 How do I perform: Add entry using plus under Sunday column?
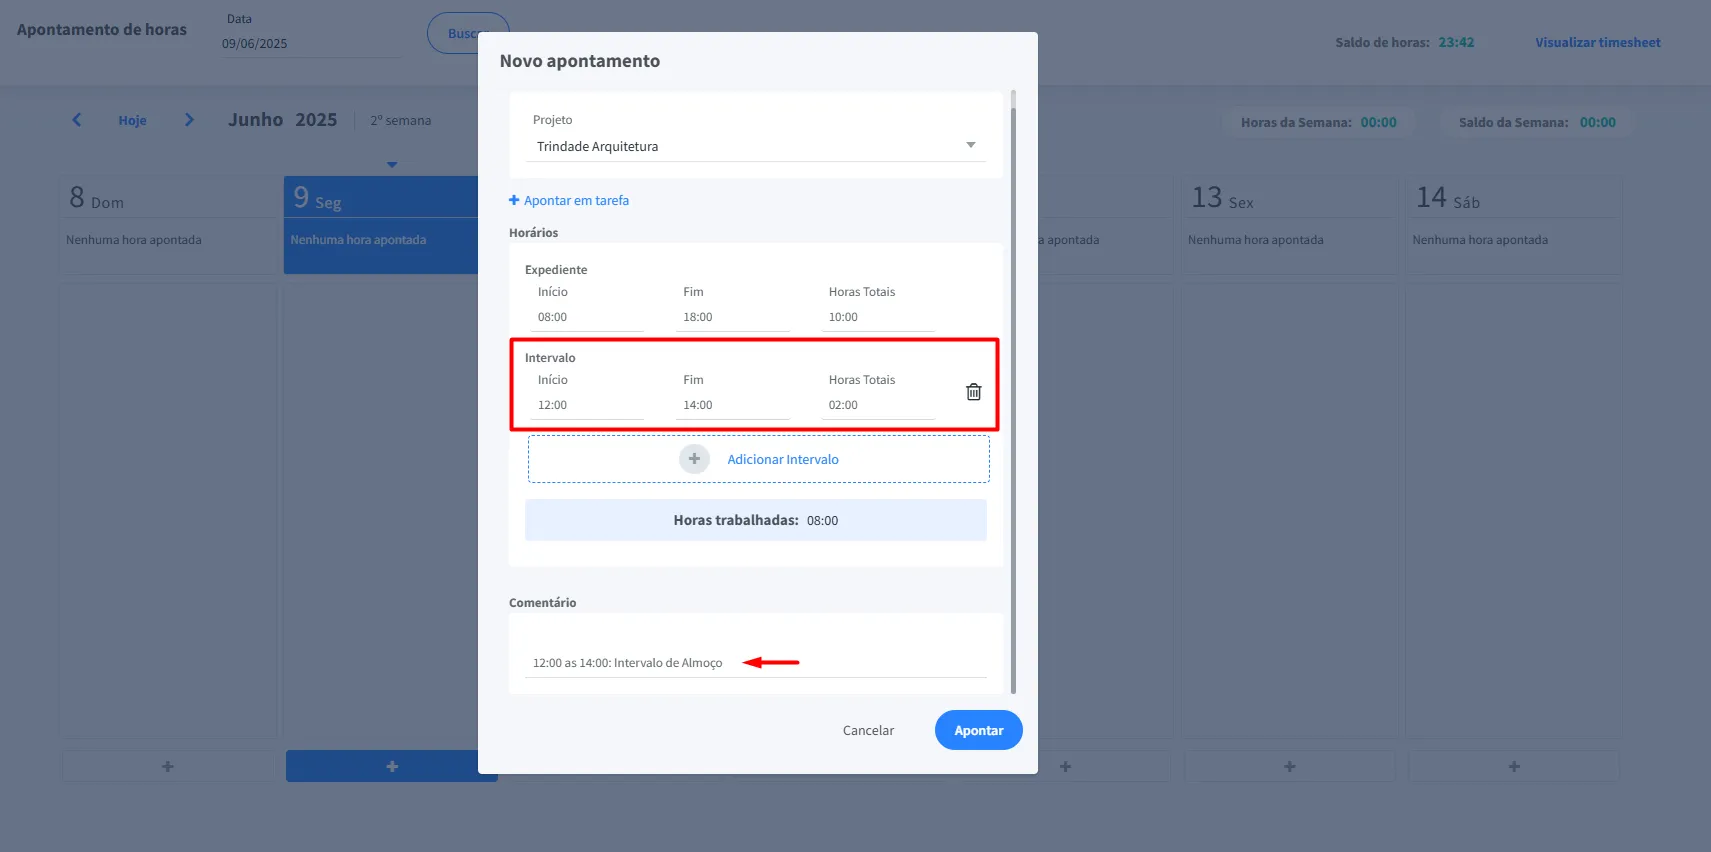[x=168, y=766]
